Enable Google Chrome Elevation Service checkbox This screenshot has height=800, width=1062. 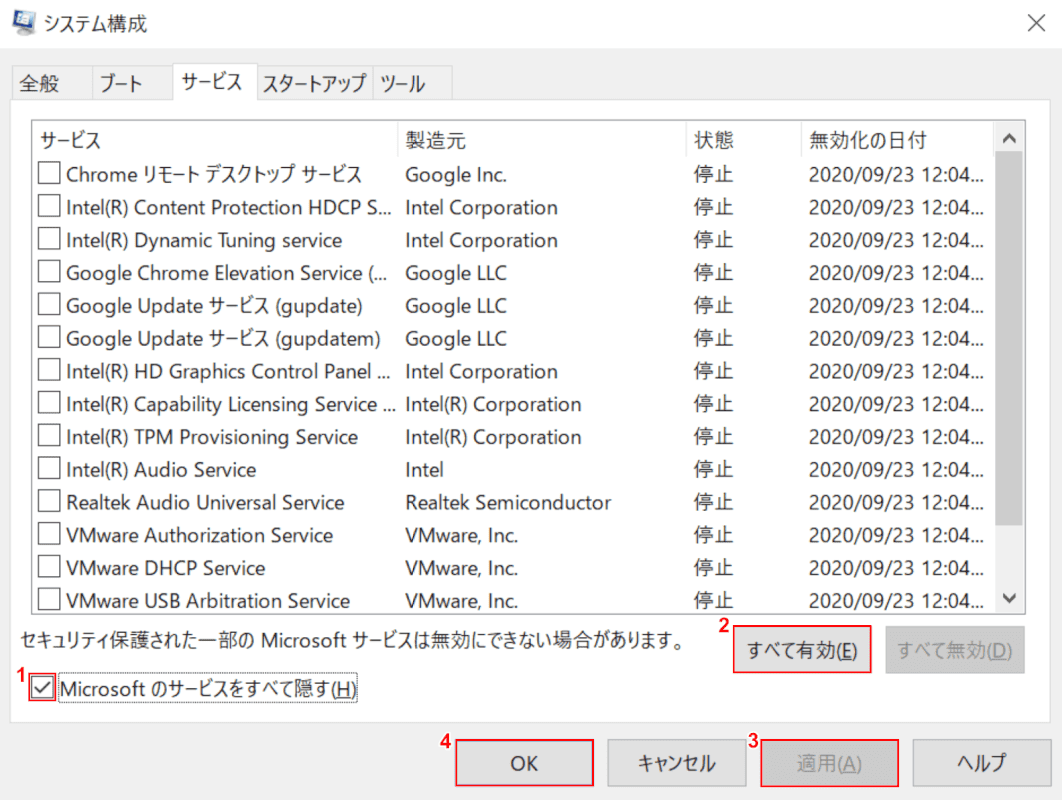(49, 272)
